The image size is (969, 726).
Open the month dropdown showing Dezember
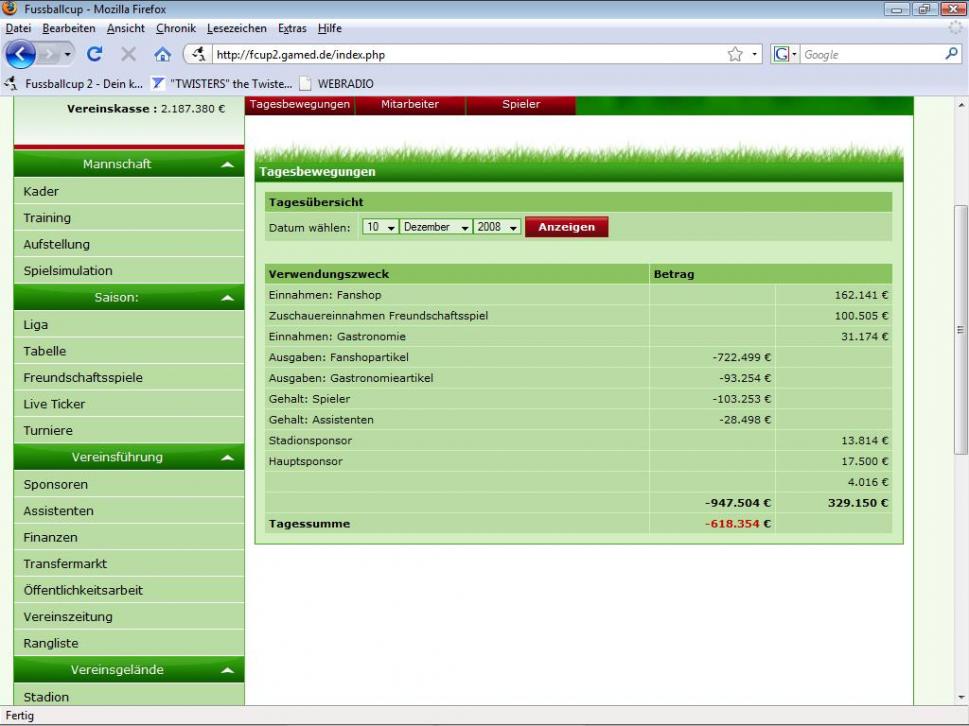(435, 227)
